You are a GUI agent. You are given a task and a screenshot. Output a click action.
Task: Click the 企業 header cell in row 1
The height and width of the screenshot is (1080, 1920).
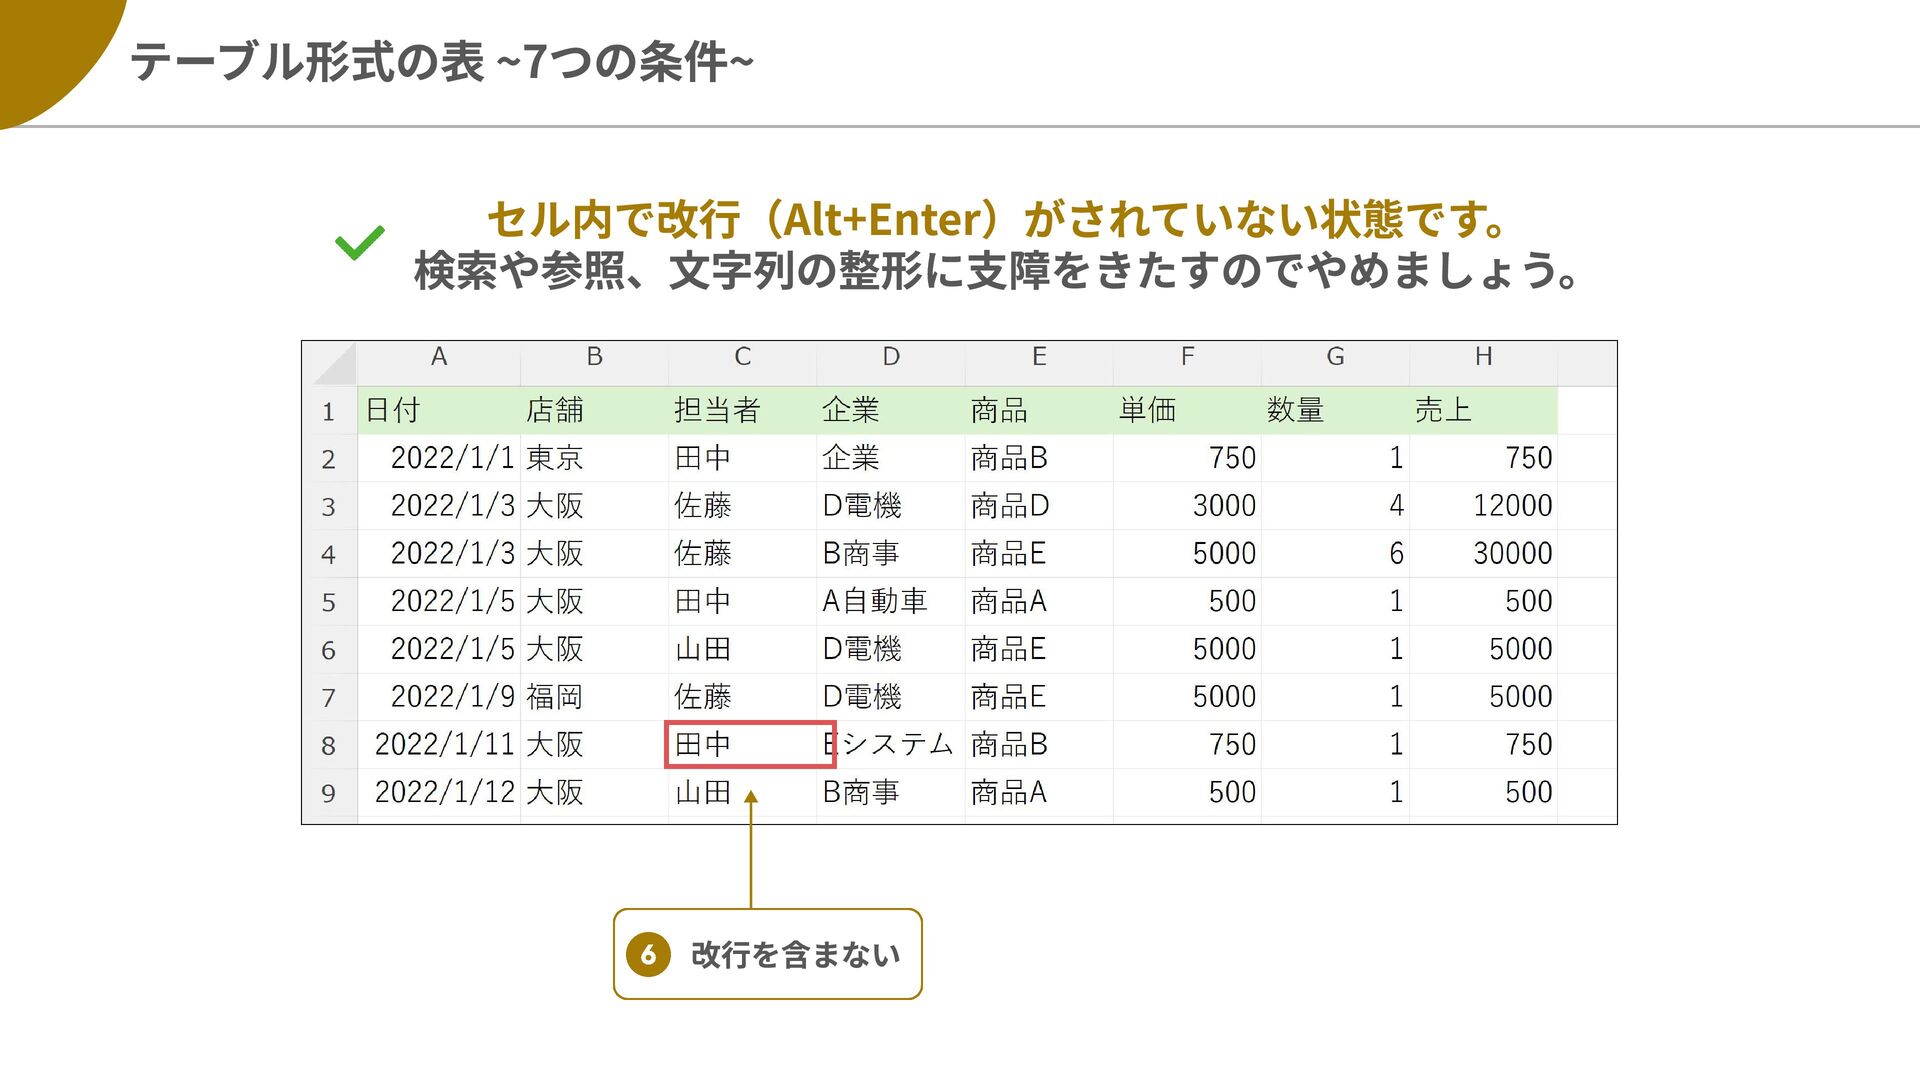890,410
